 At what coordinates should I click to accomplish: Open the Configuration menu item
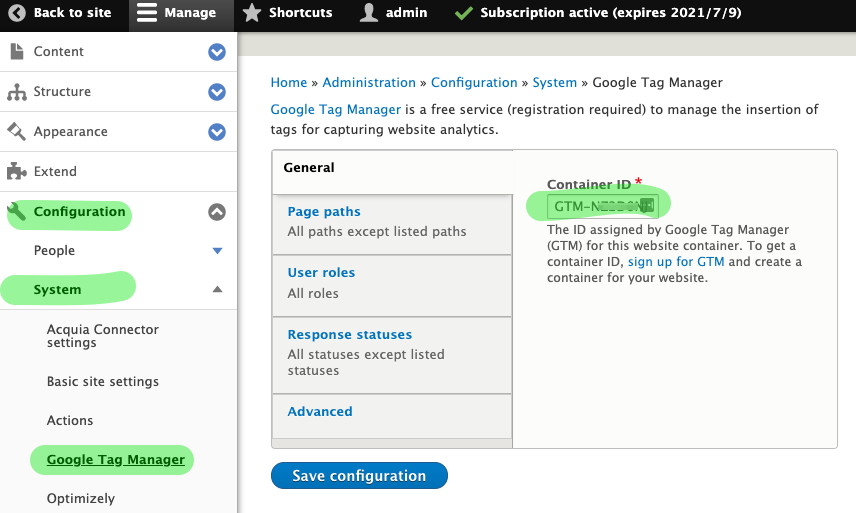point(79,211)
